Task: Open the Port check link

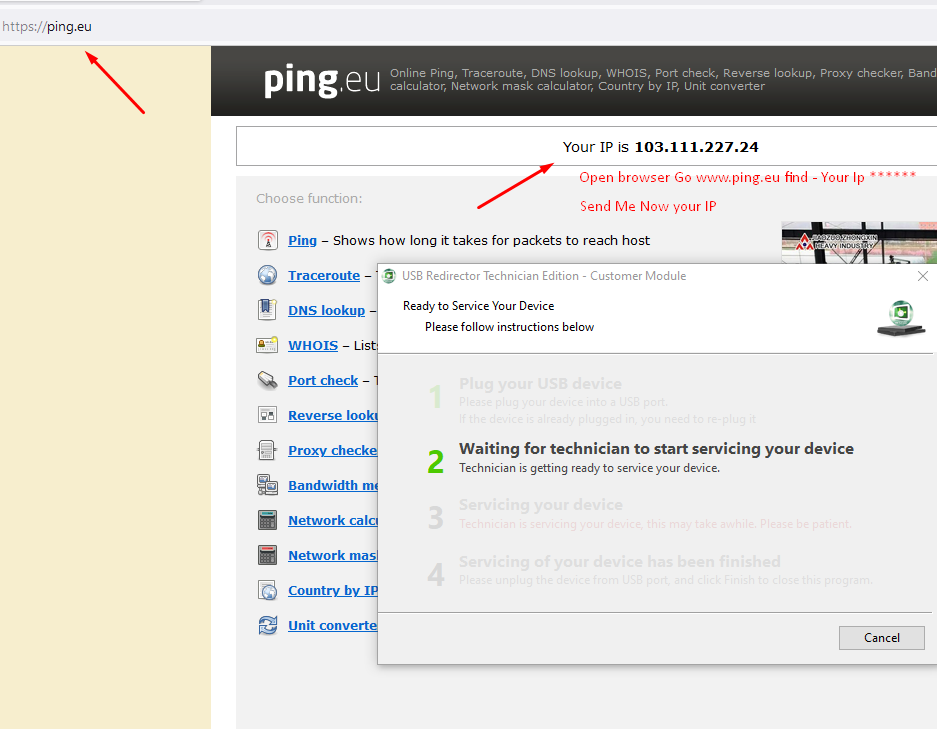Action: (x=323, y=380)
